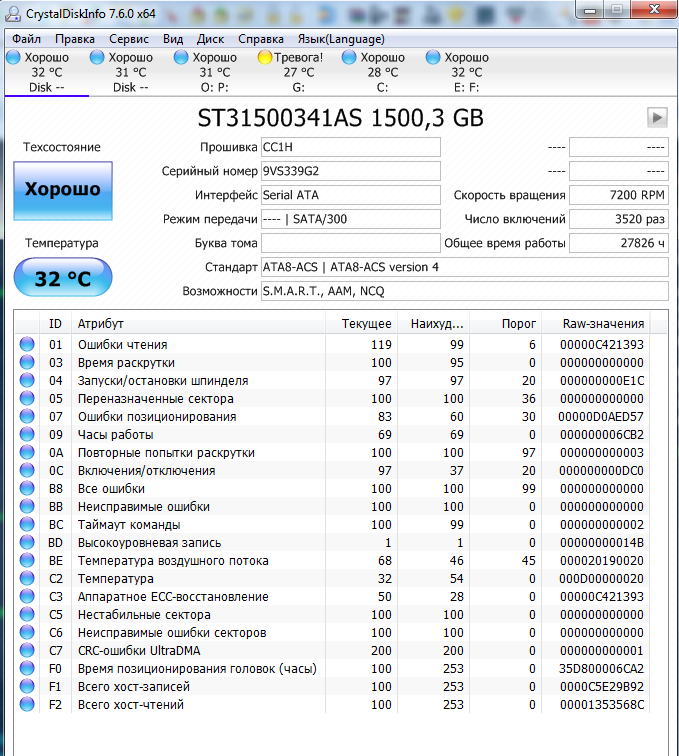Screen dimensions: 679x756
Task: Click status circle for Всего хост-чтений row
Action: tap(27, 704)
